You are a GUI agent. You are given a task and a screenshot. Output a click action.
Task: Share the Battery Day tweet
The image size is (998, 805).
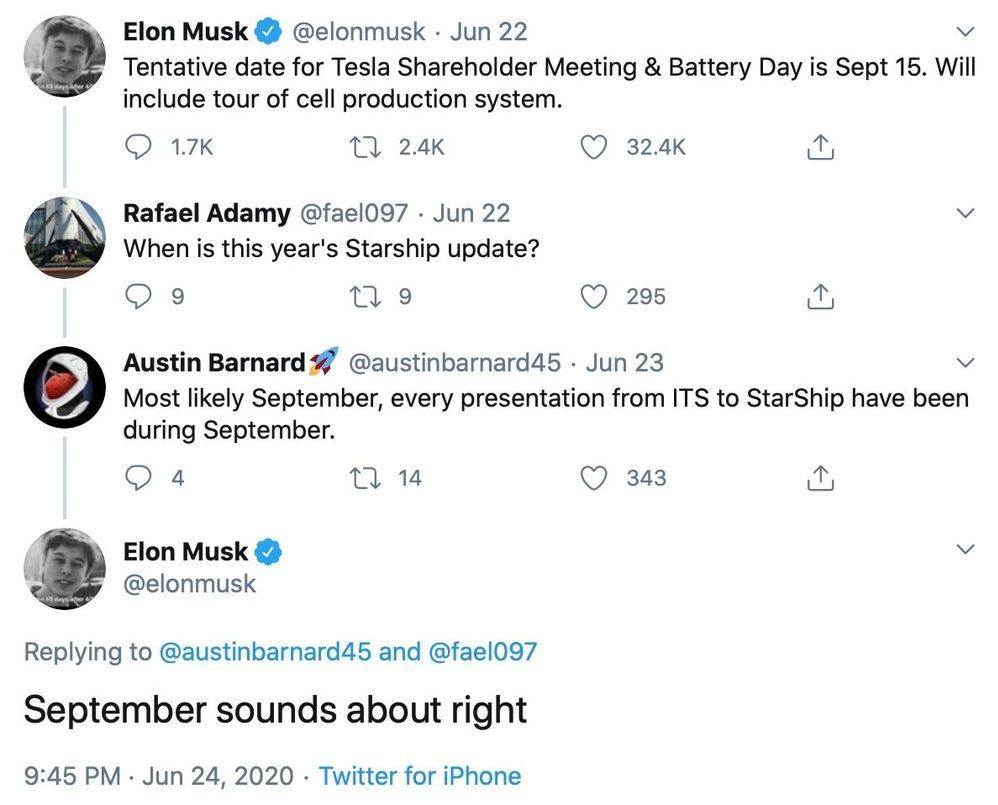[x=819, y=147]
